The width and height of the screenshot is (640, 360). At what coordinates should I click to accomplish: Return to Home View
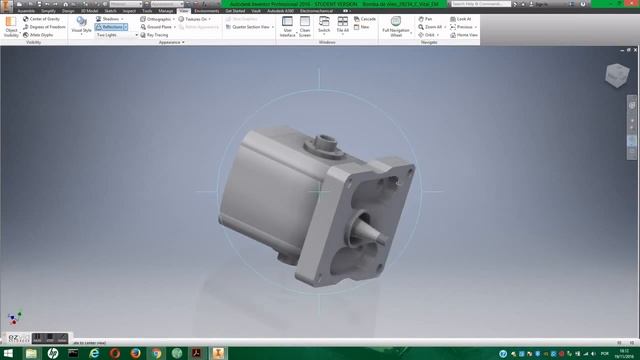464,35
